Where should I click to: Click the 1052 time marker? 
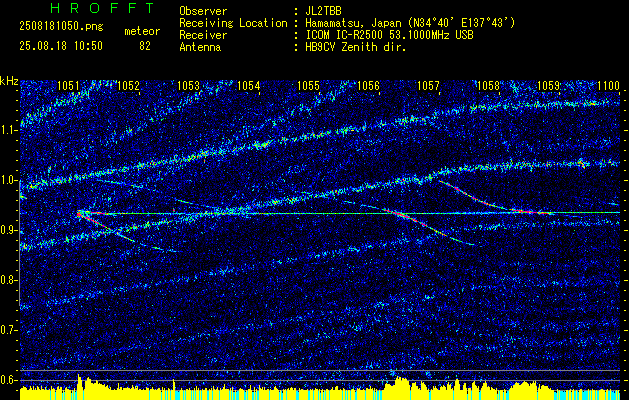click(x=128, y=85)
